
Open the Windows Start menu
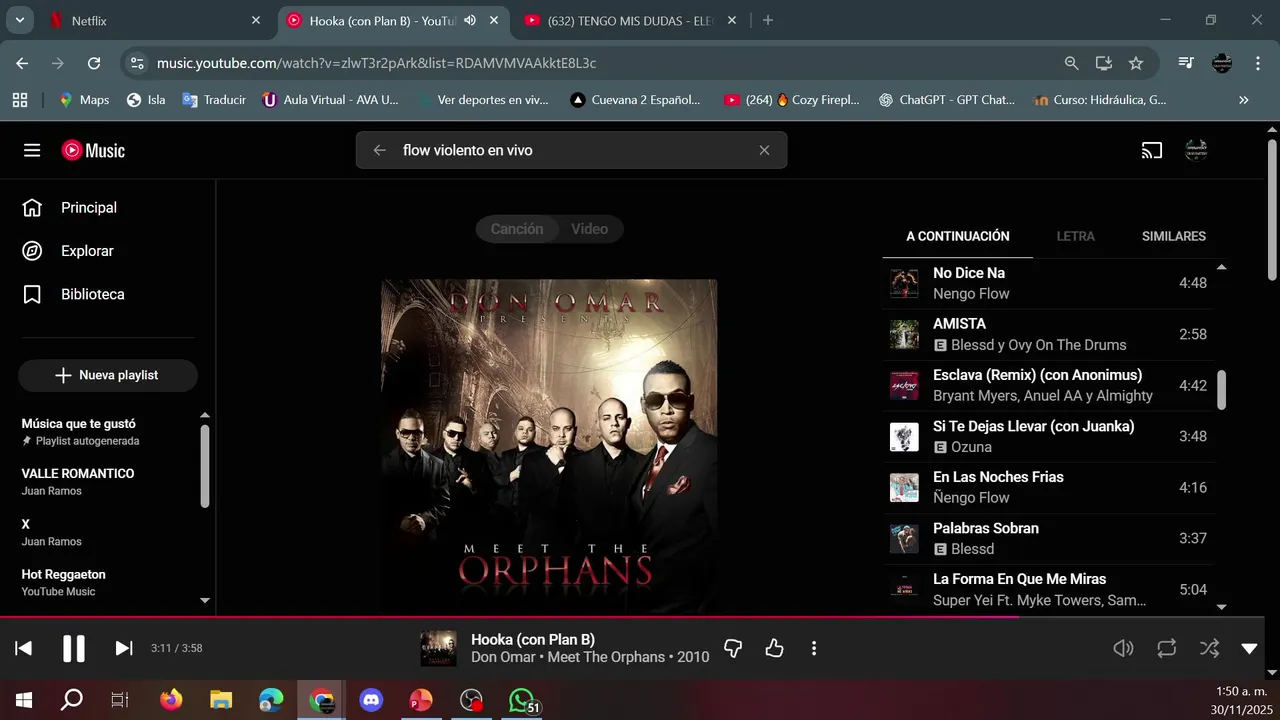pyautogui.click(x=24, y=700)
